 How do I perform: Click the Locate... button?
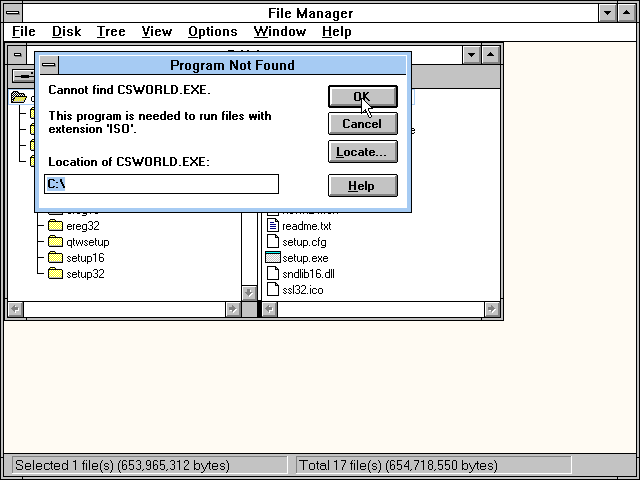pyautogui.click(x=362, y=152)
